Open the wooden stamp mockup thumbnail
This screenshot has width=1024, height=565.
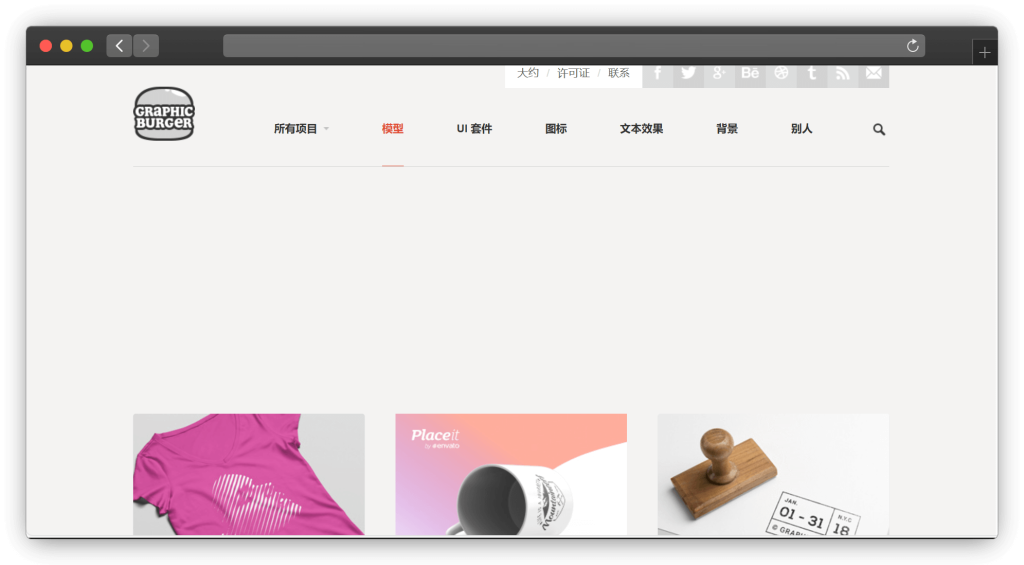pyautogui.click(x=773, y=474)
